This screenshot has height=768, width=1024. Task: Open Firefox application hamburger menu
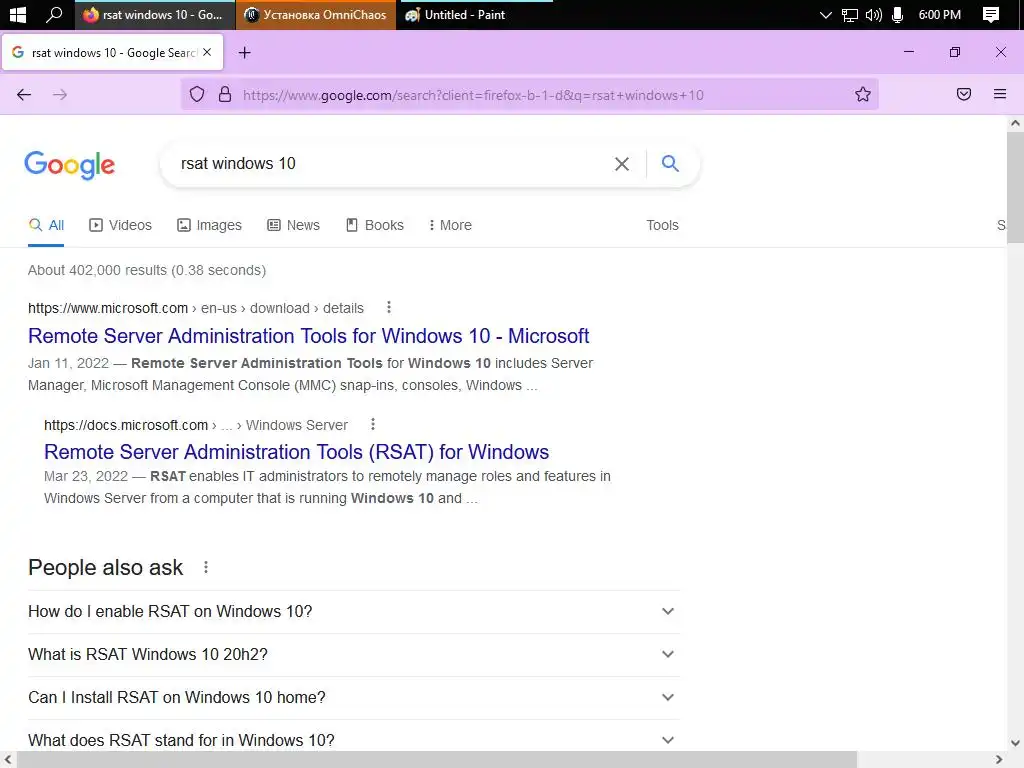point(1000,94)
